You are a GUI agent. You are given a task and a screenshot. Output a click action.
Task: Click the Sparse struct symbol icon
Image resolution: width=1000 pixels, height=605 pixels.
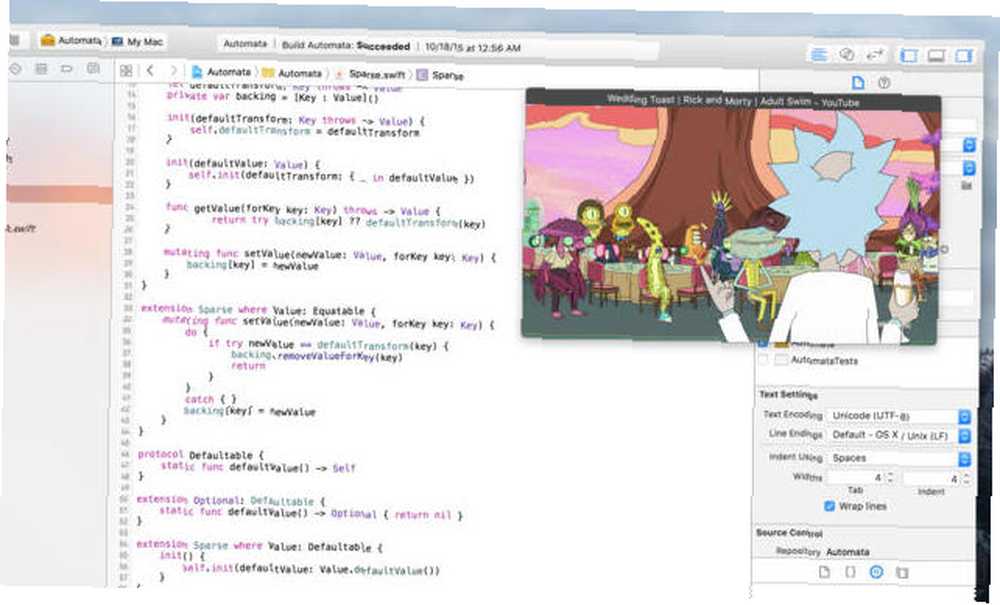(x=422, y=75)
